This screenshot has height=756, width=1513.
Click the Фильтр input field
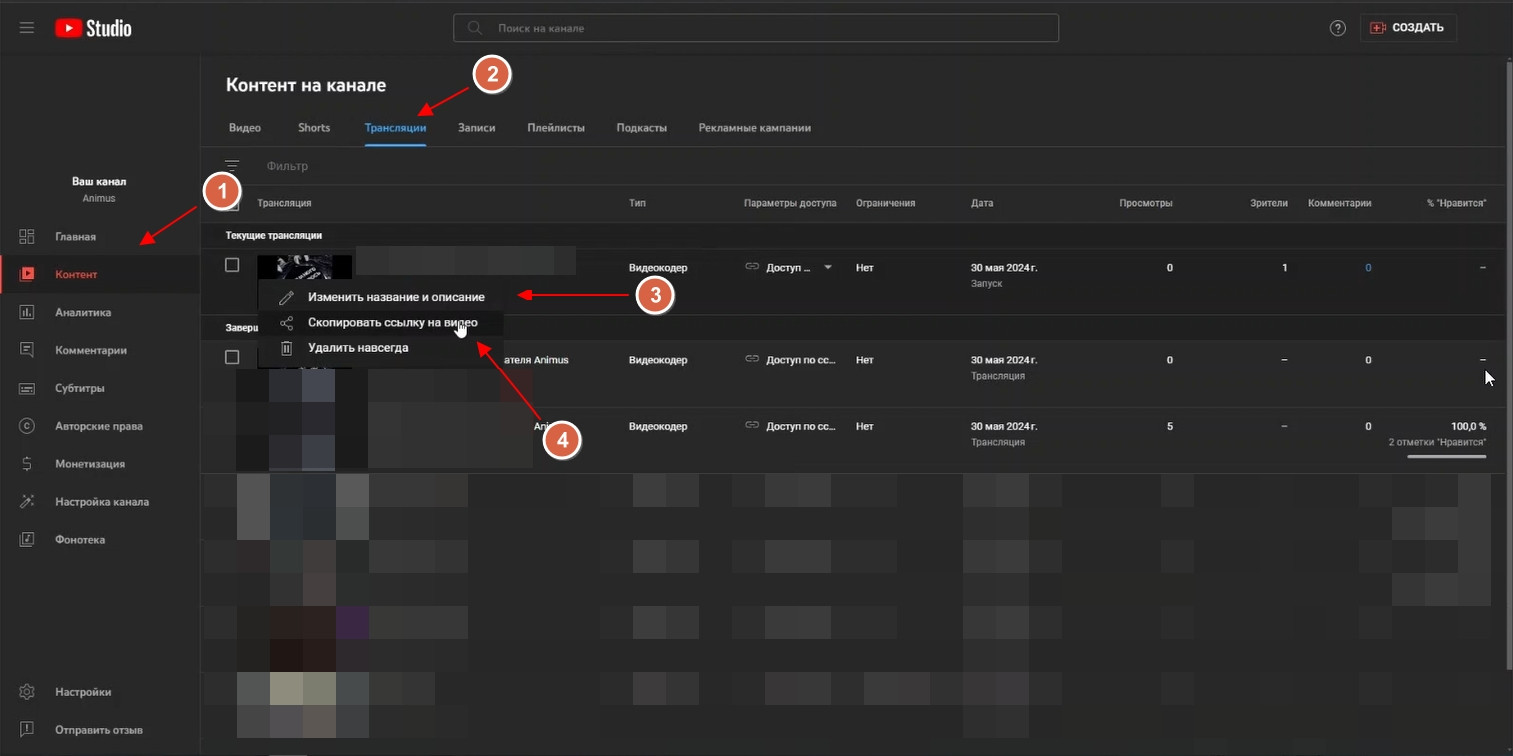point(288,166)
